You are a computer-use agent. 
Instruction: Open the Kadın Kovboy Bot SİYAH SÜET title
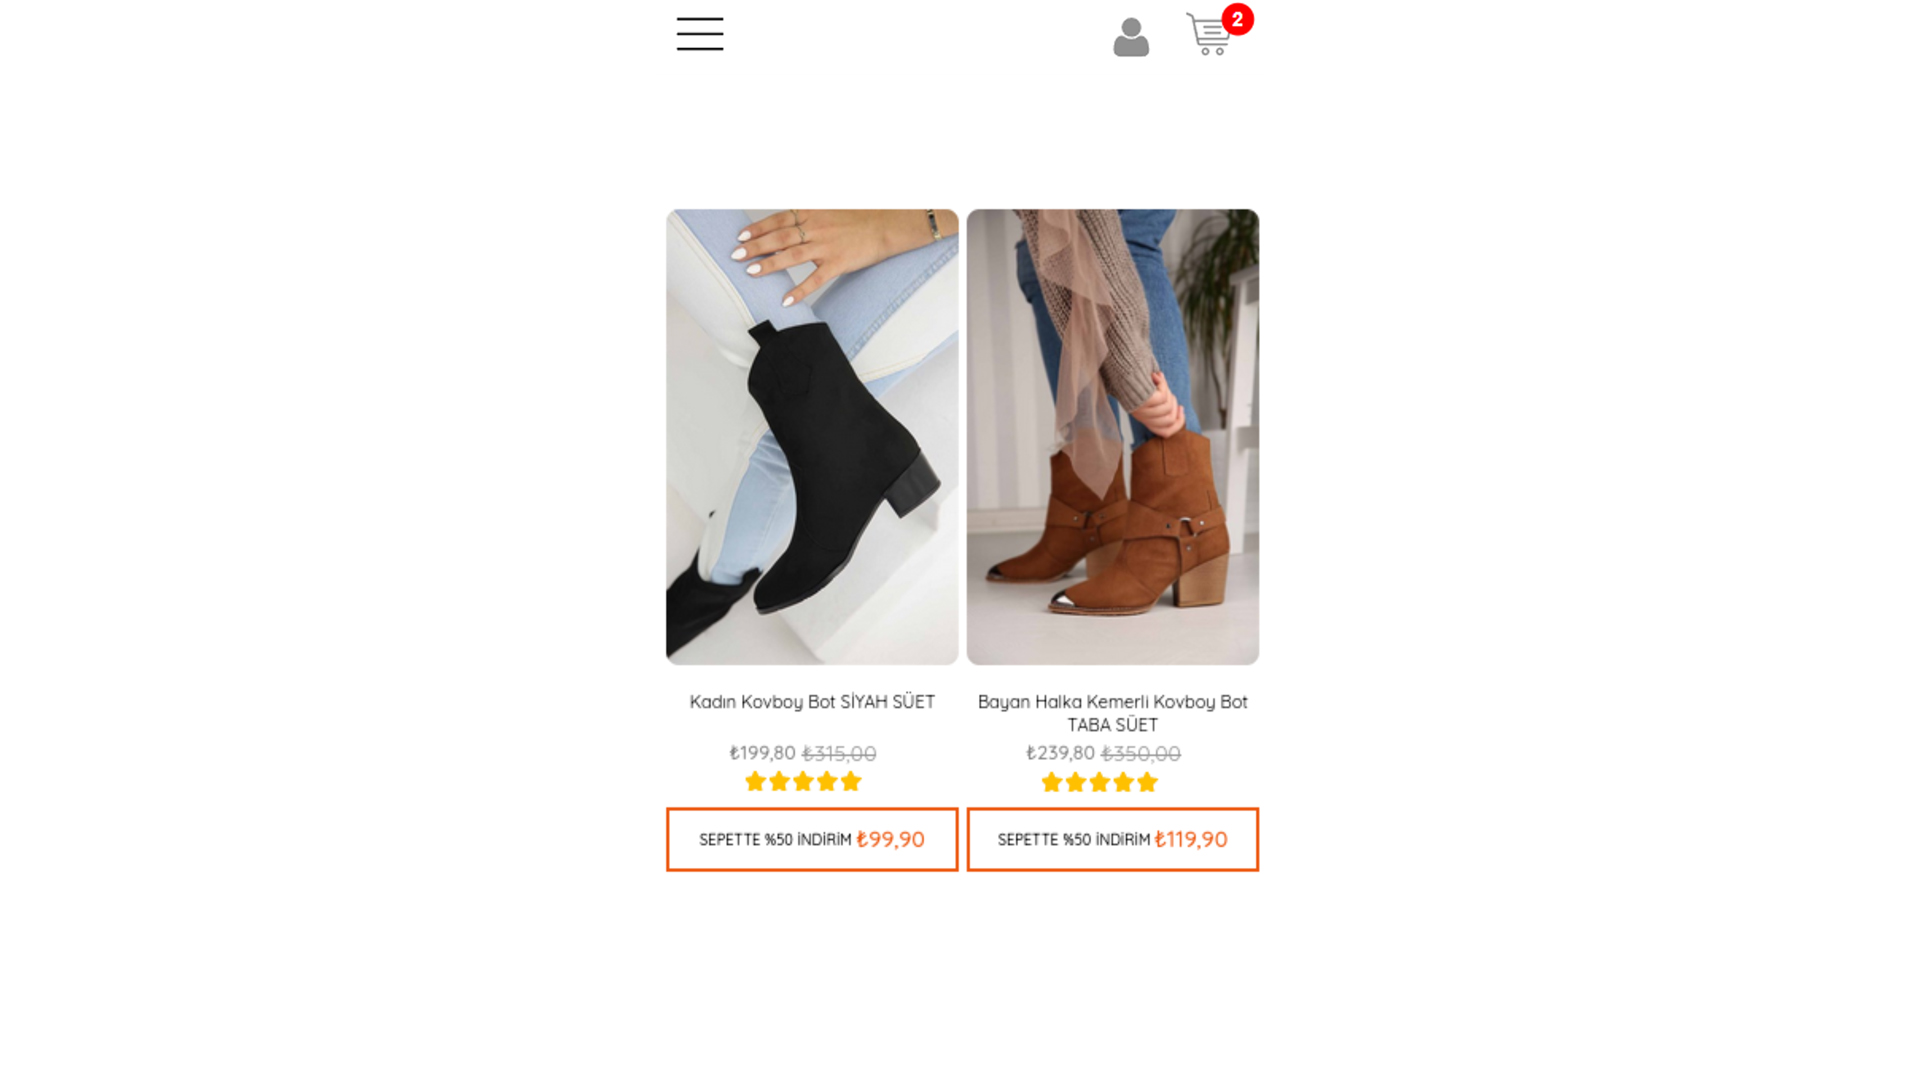point(812,702)
